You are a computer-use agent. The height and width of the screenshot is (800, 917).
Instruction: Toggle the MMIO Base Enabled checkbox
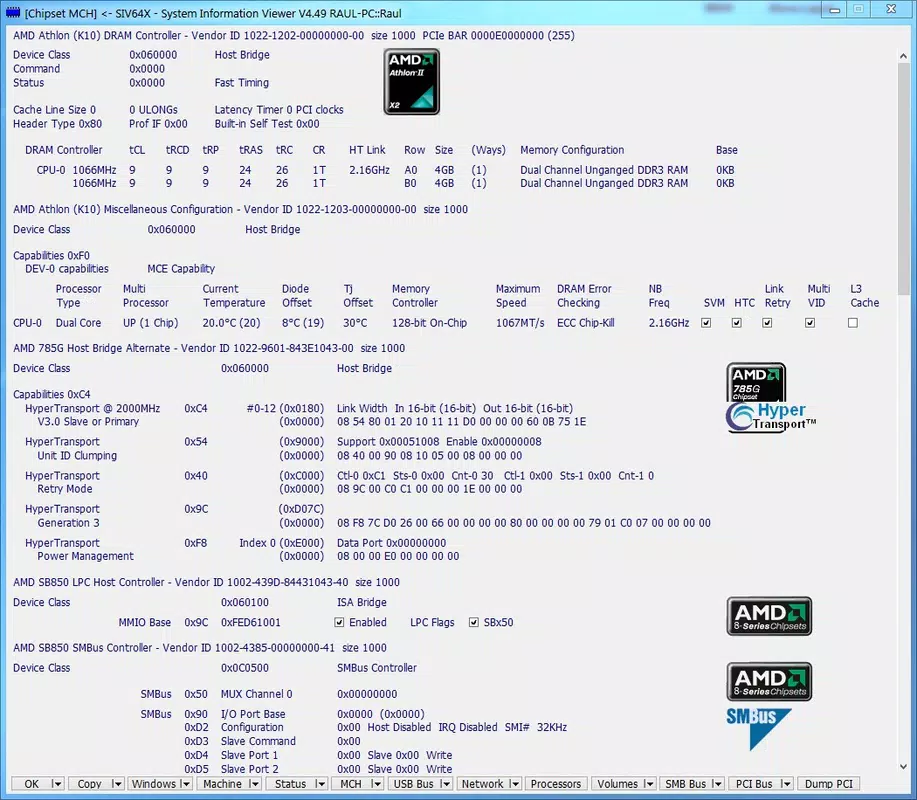[x=339, y=622]
